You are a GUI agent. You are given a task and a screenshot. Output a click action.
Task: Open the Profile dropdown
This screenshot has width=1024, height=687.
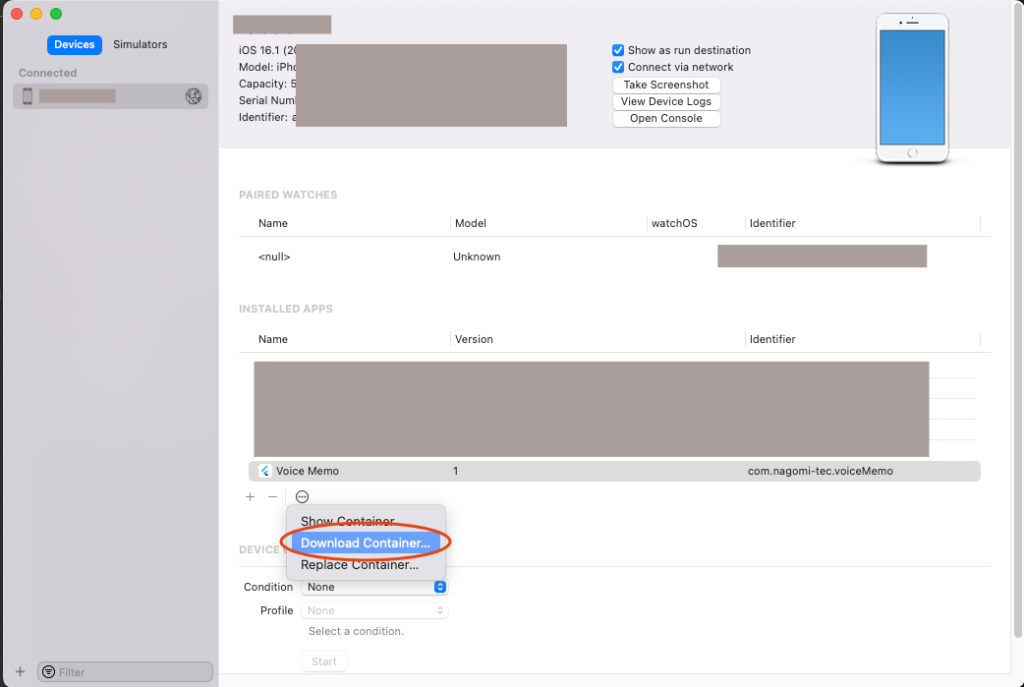point(375,610)
